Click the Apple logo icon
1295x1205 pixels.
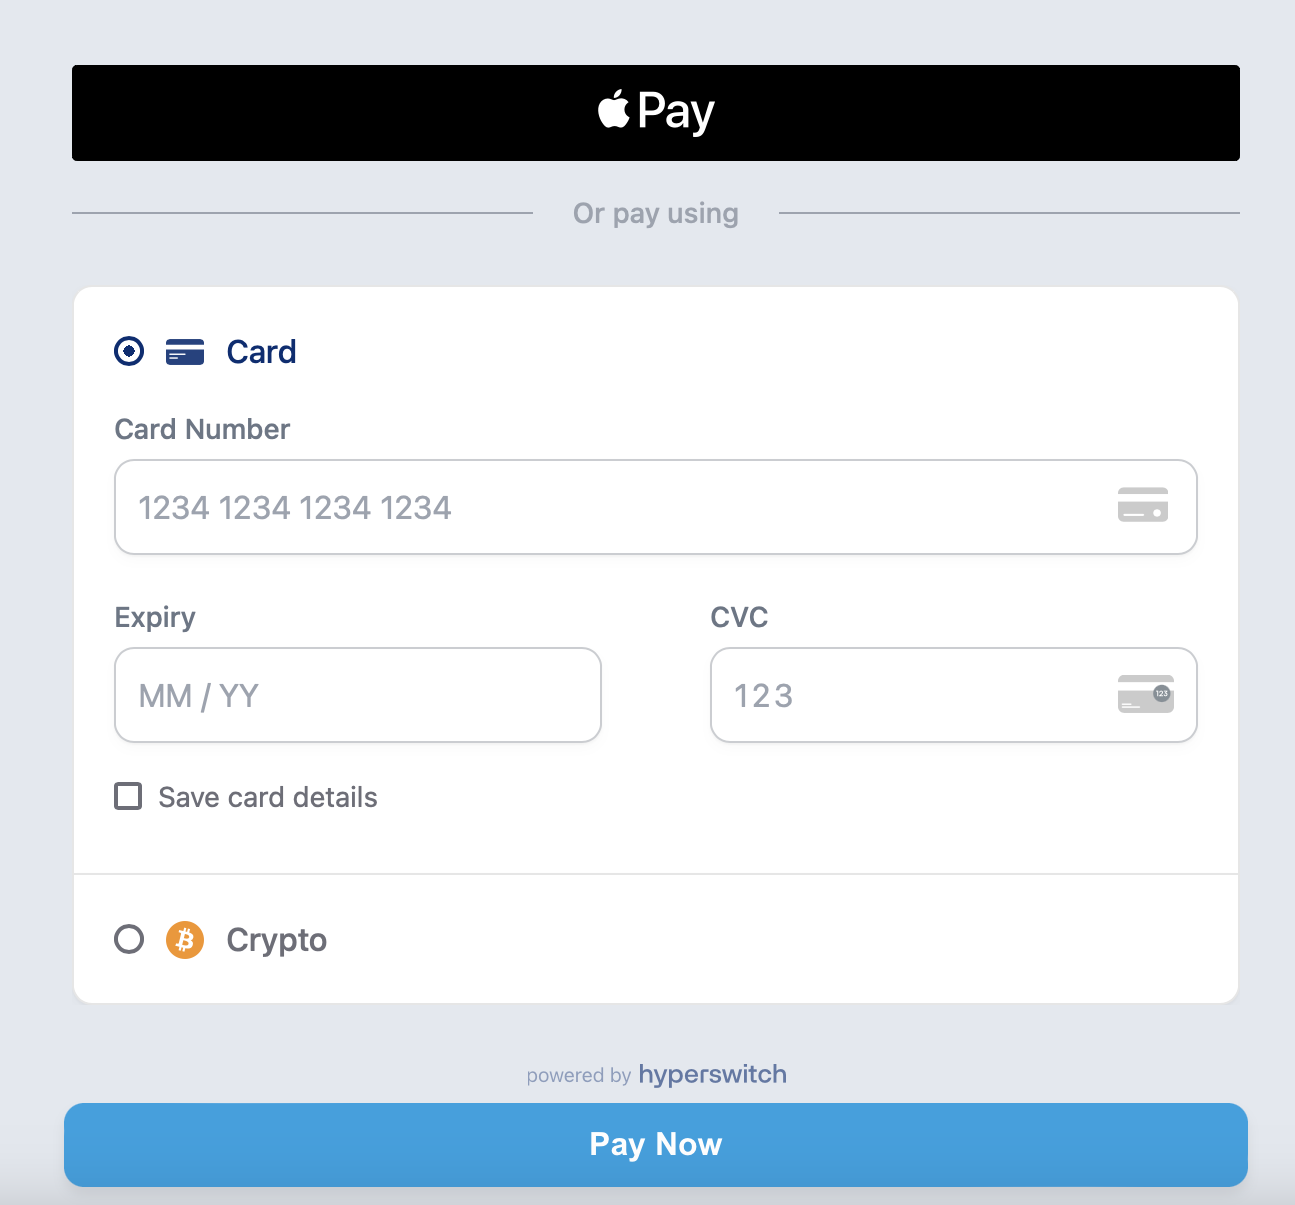(x=614, y=110)
